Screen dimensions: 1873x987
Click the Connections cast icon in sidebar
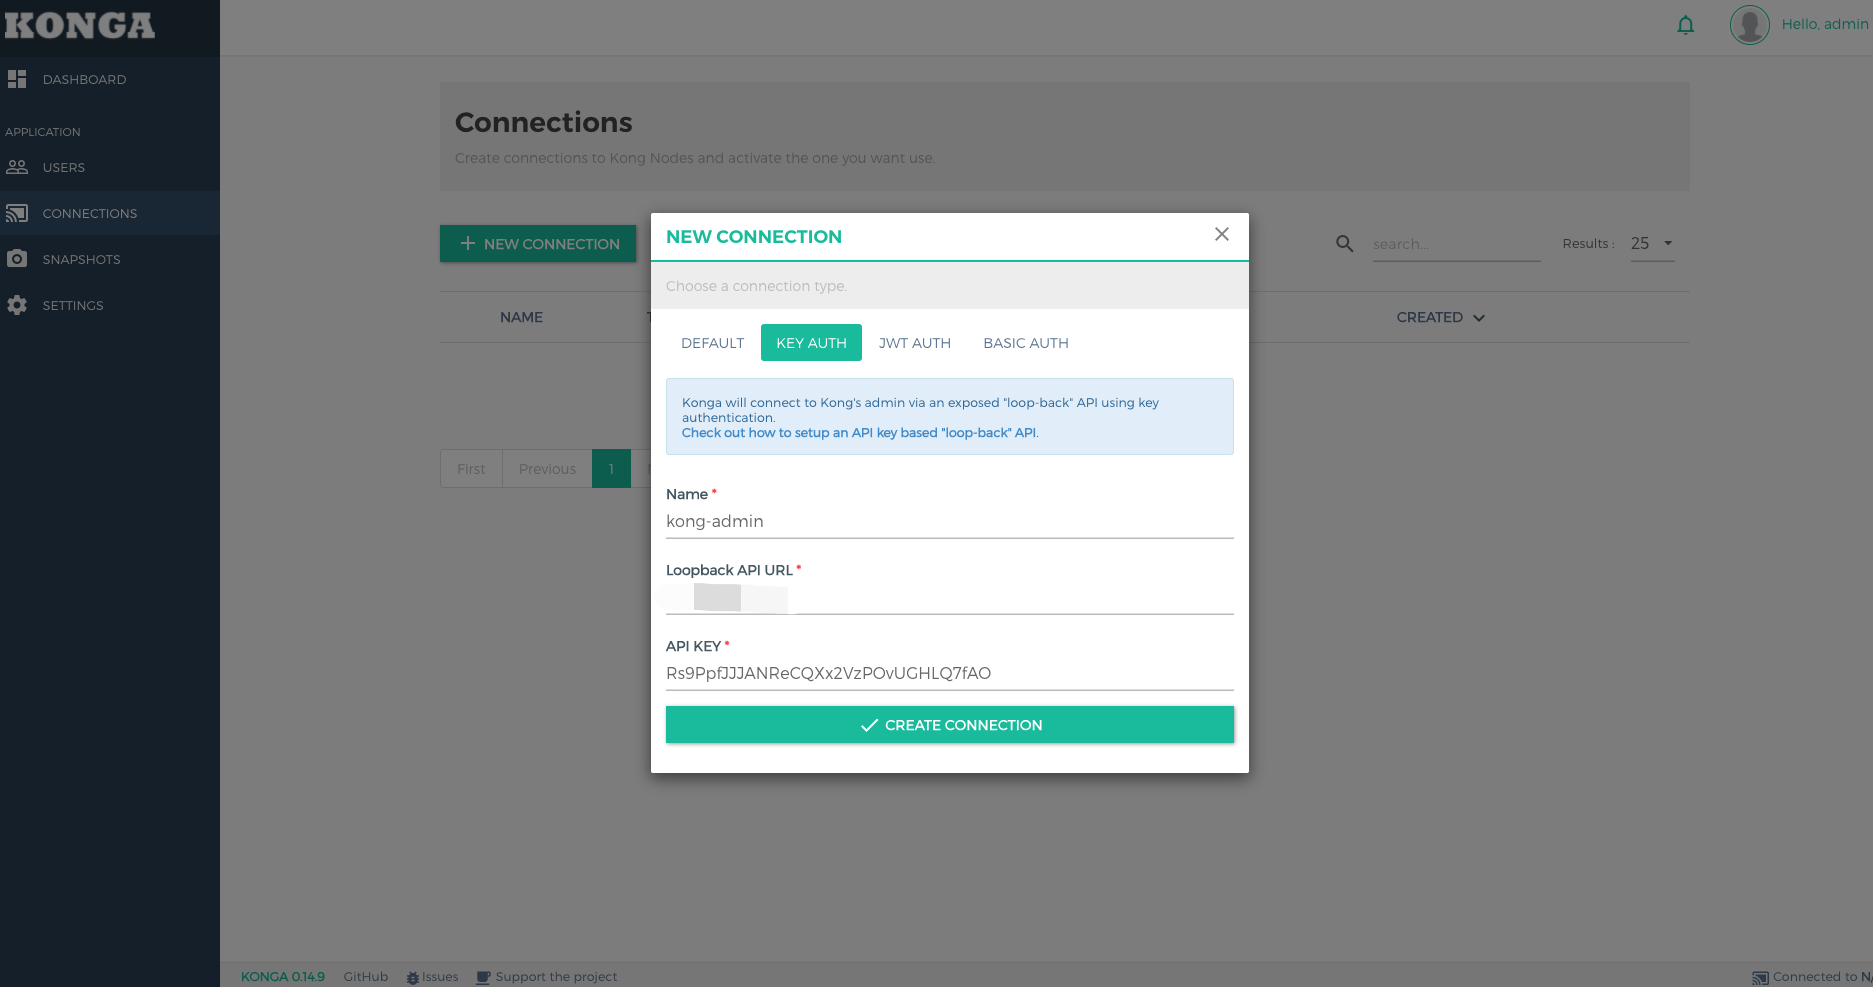coord(17,213)
